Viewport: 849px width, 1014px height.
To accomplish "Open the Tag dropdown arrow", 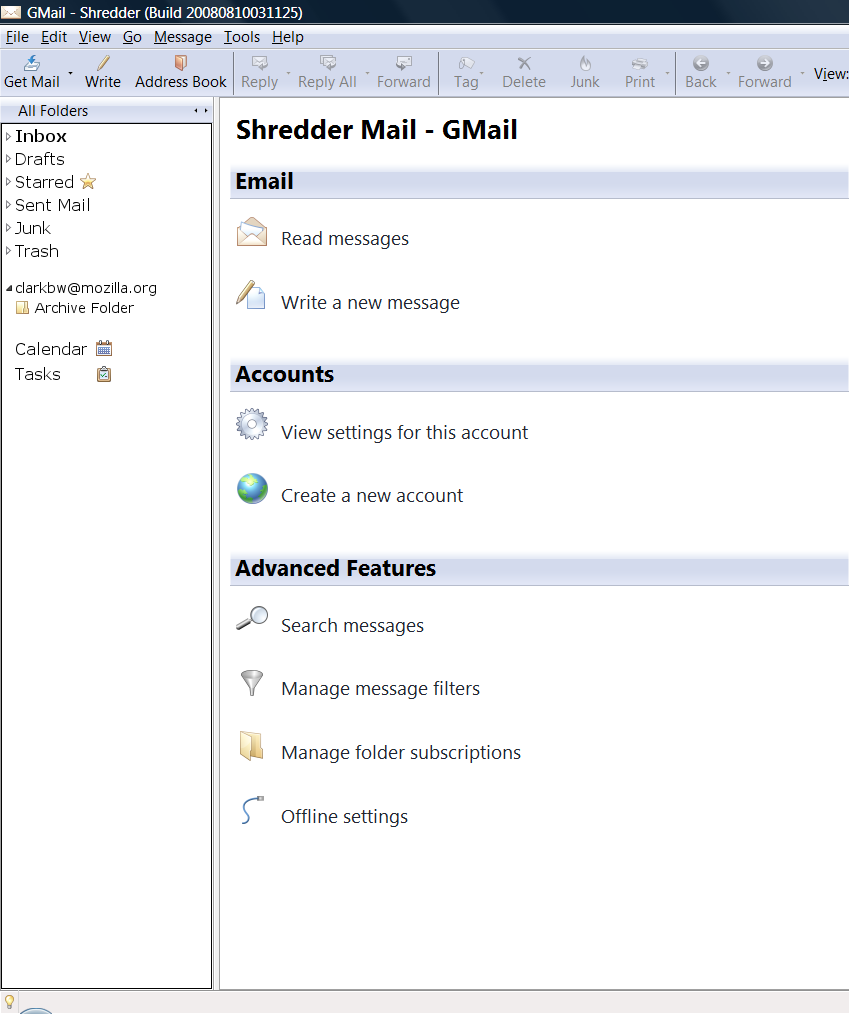I will click(x=482, y=72).
